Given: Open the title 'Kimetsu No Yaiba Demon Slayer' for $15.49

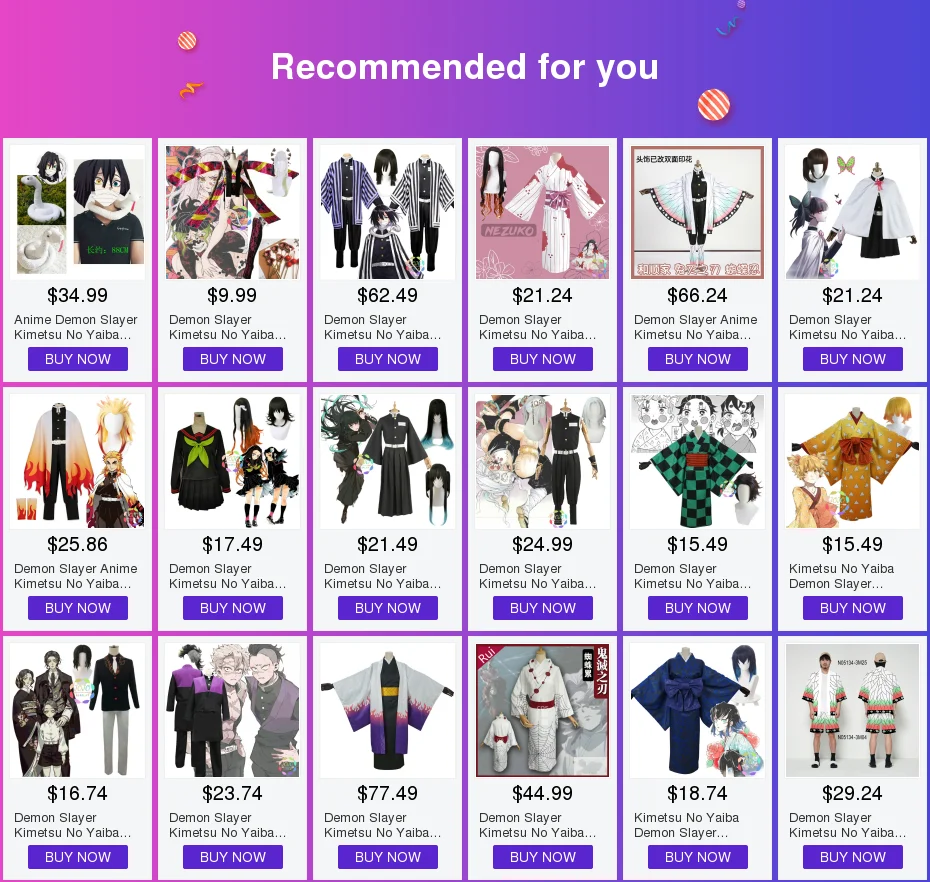Looking at the screenshot, I should pyautogui.click(x=842, y=576).
